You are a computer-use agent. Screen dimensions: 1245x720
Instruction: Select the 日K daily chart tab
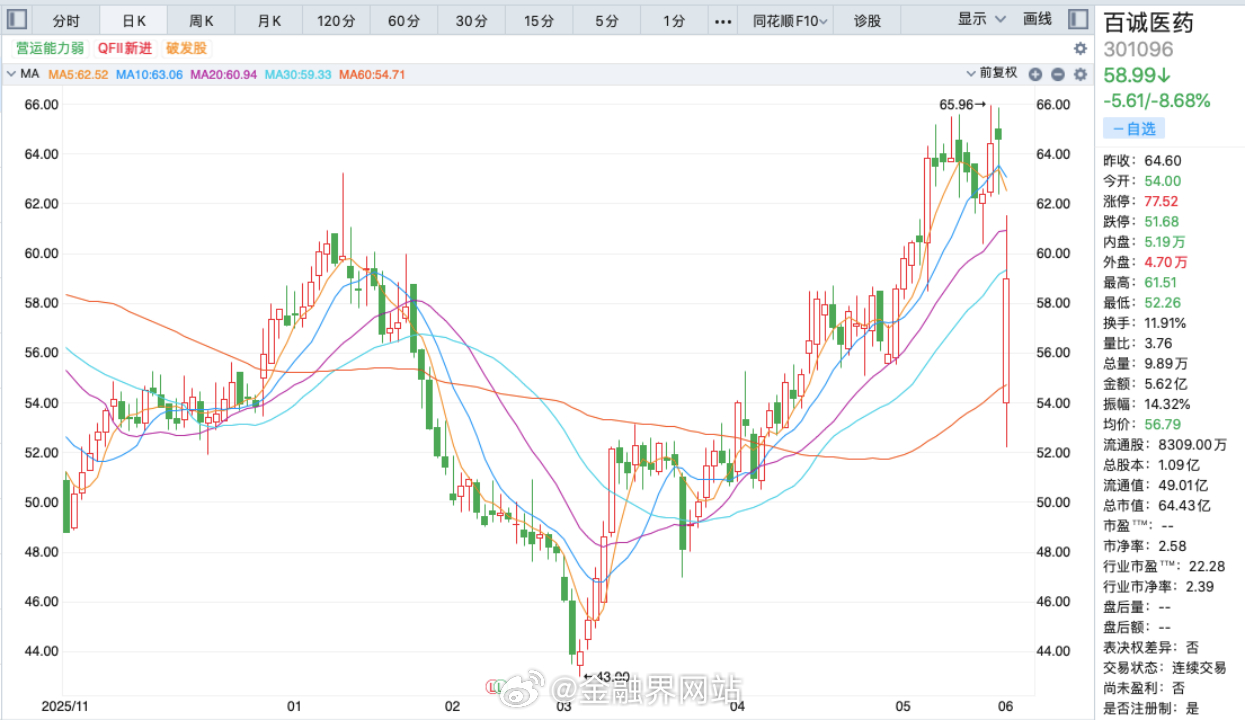[x=134, y=20]
